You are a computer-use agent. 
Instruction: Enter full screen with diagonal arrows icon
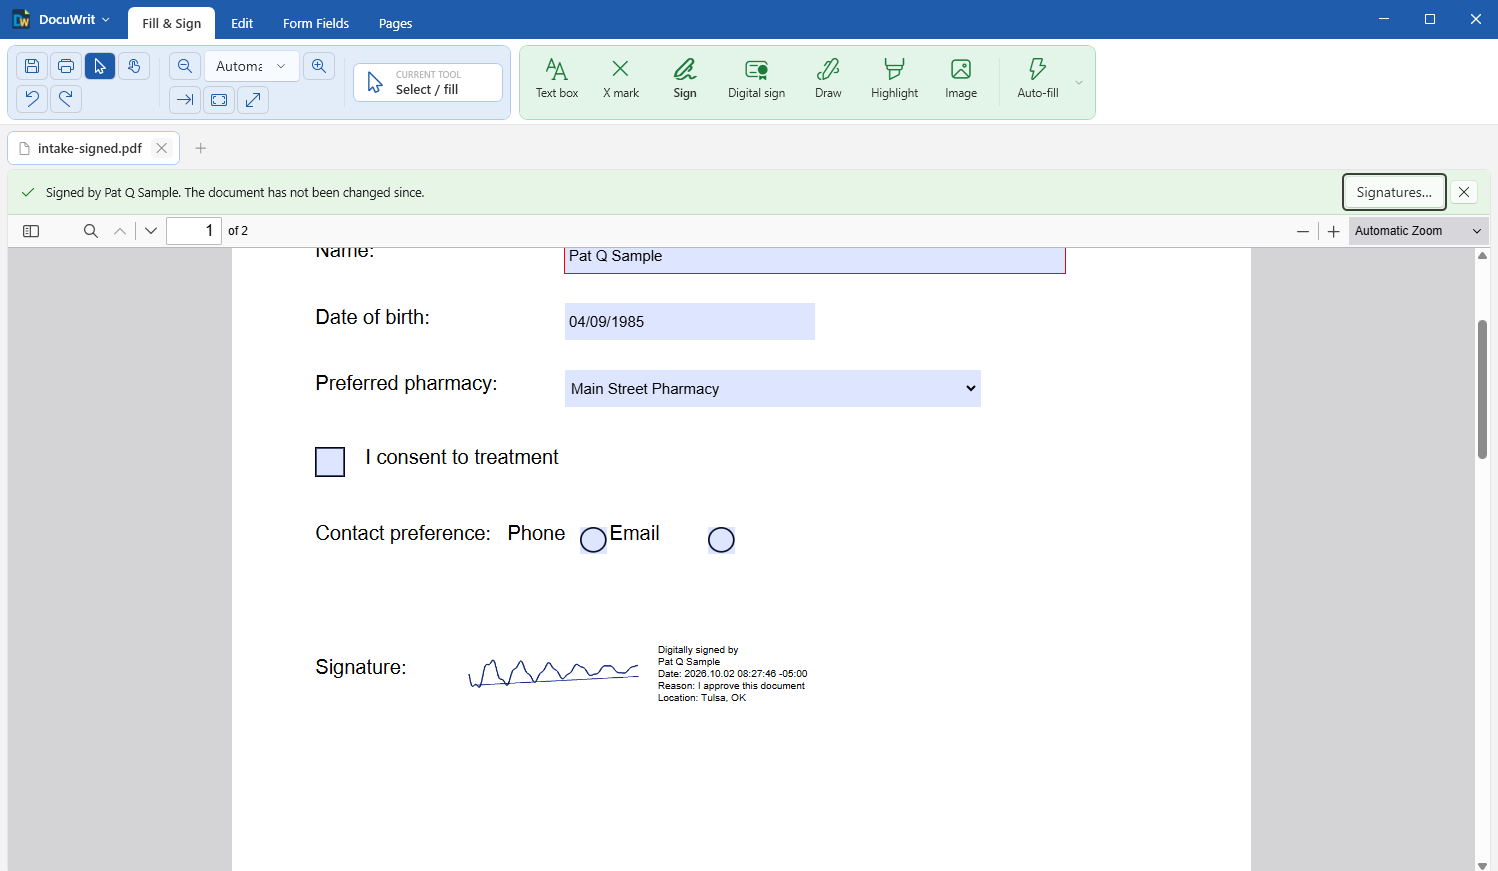(x=253, y=100)
